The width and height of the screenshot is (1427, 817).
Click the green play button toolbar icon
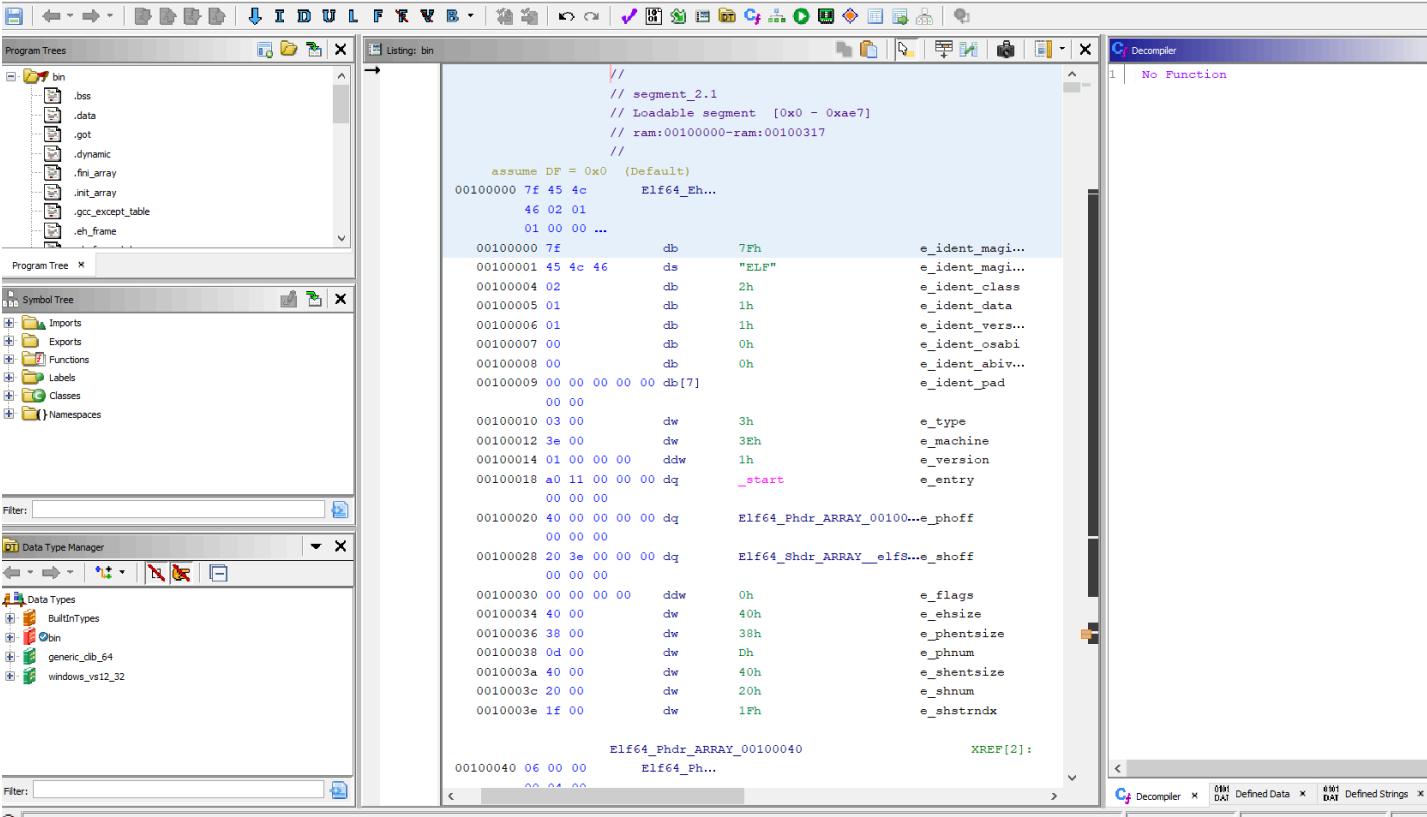pos(801,16)
